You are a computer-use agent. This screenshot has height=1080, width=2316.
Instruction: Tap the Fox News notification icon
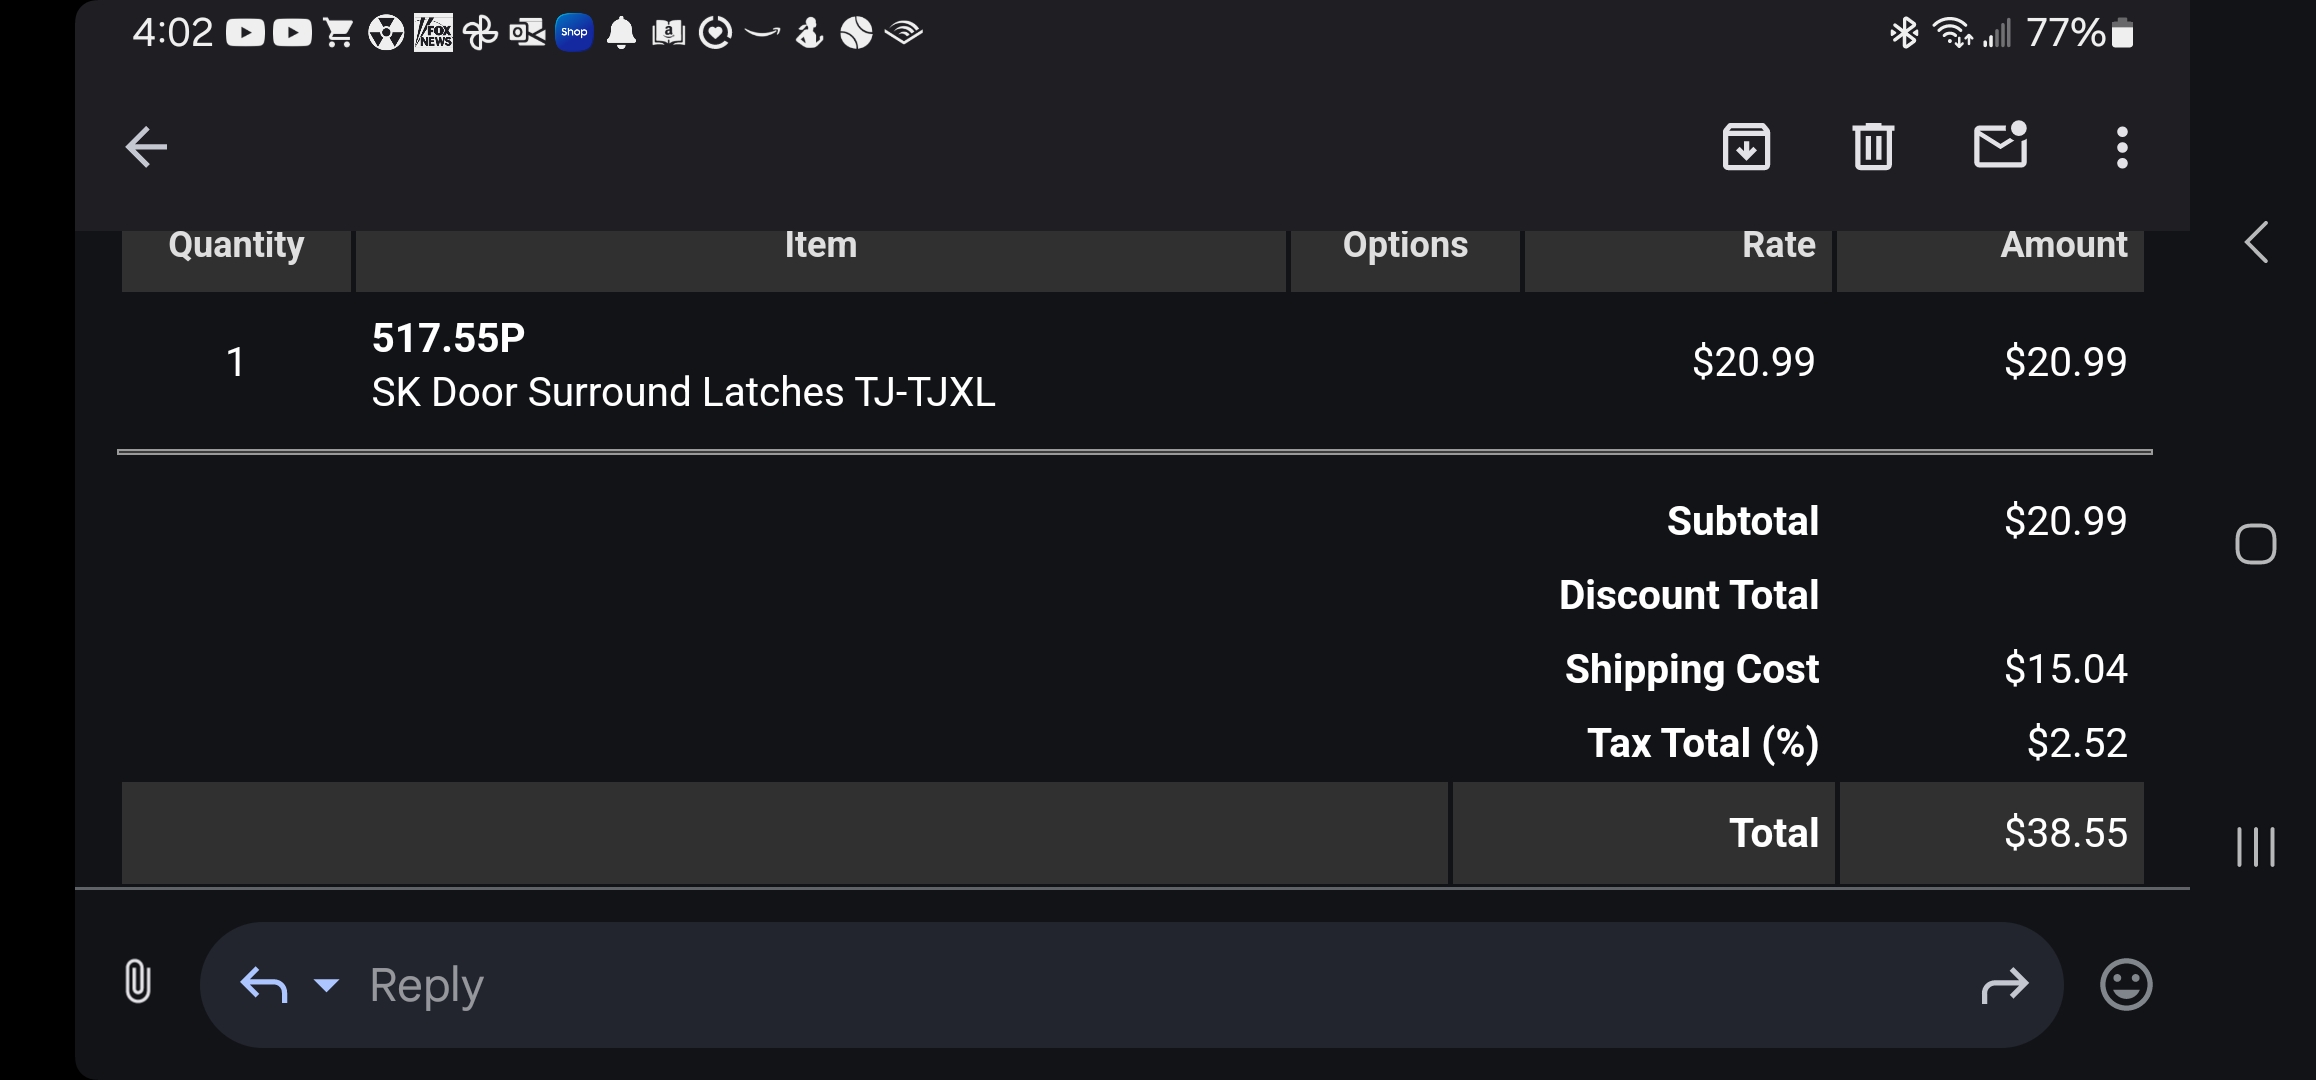[433, 33]
